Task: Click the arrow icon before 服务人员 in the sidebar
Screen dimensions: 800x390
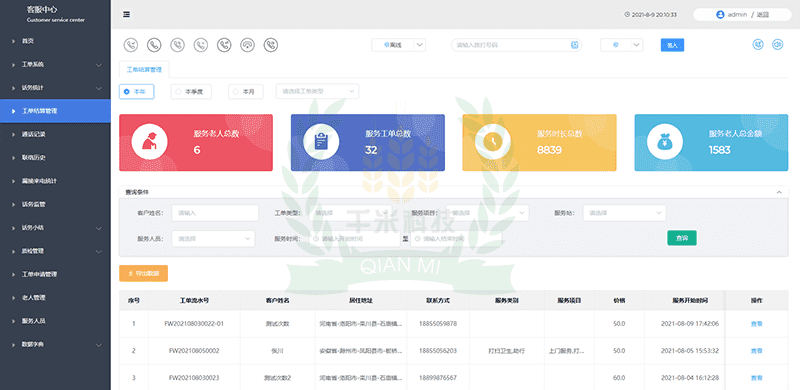Action: (13, 321)
